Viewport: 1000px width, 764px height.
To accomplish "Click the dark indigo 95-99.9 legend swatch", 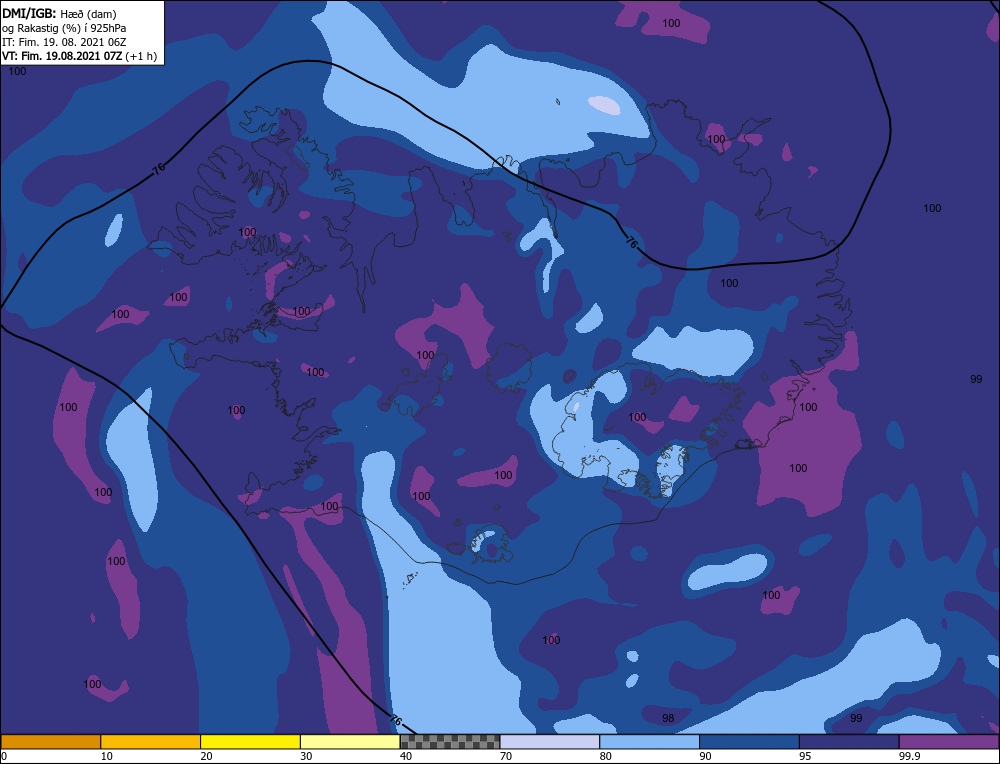I will pos(849,741).
